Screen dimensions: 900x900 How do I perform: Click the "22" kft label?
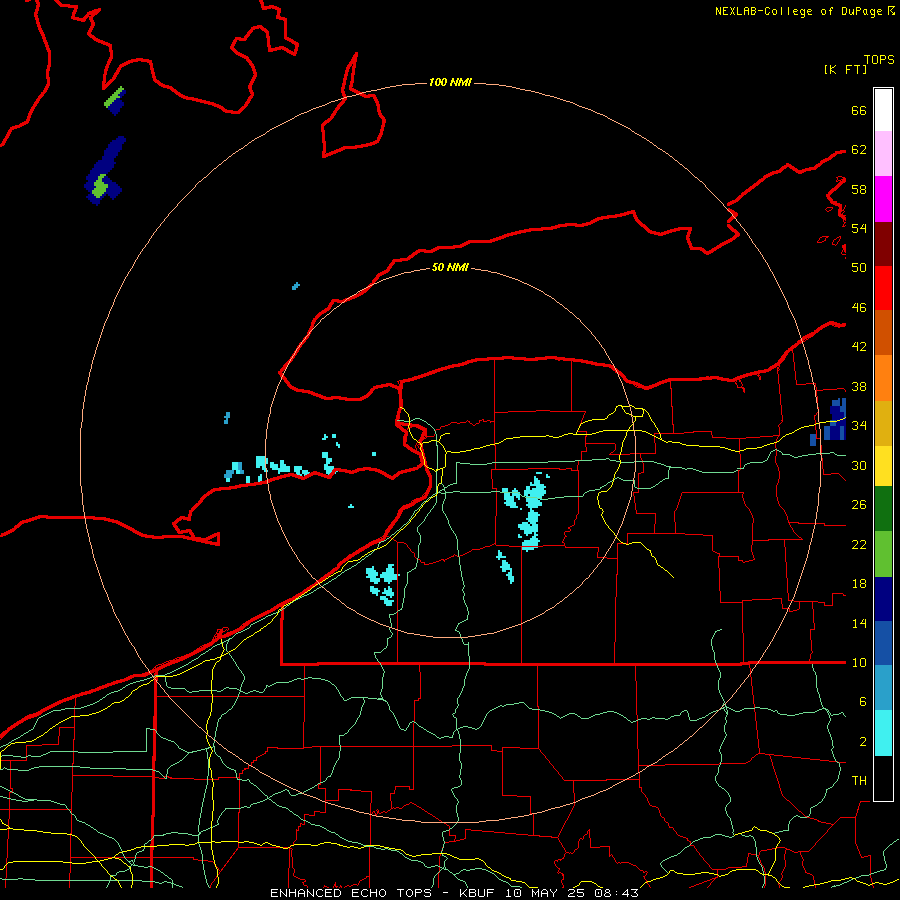(859, 544)
